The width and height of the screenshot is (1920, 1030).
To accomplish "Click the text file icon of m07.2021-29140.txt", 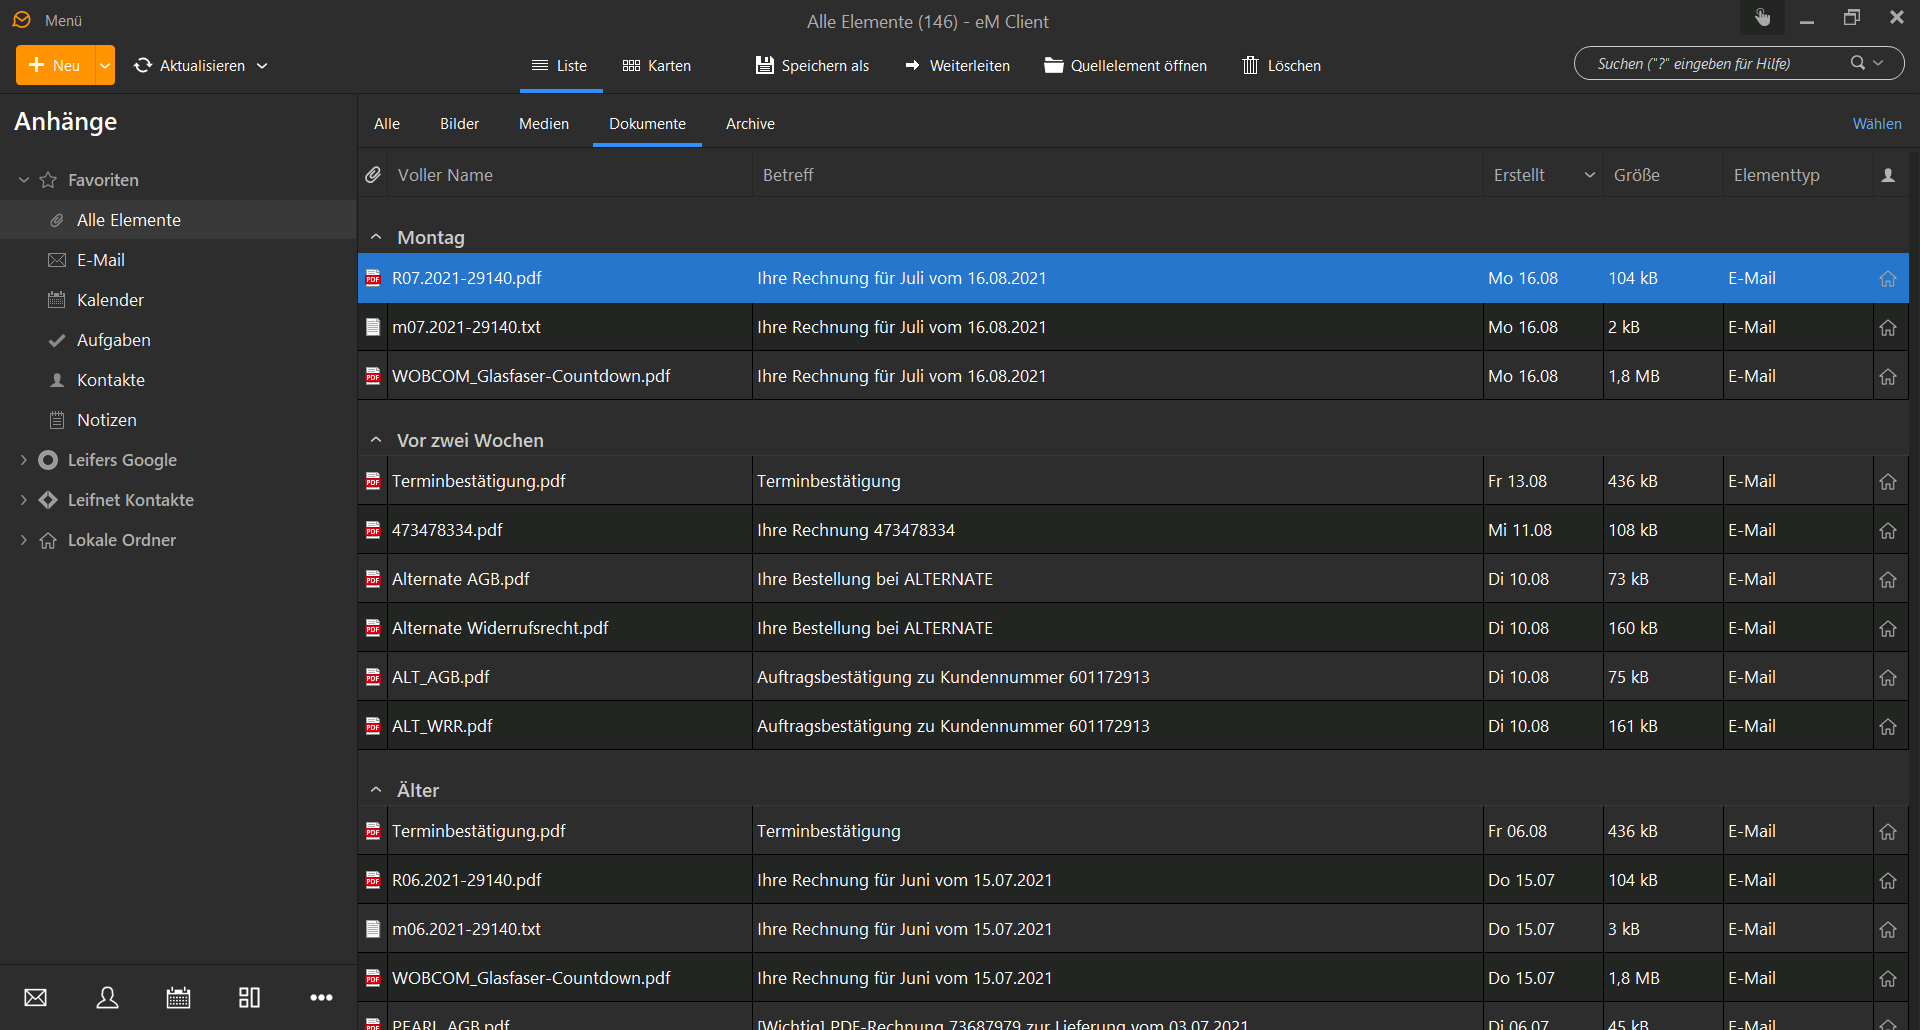I will pos(373,327).
